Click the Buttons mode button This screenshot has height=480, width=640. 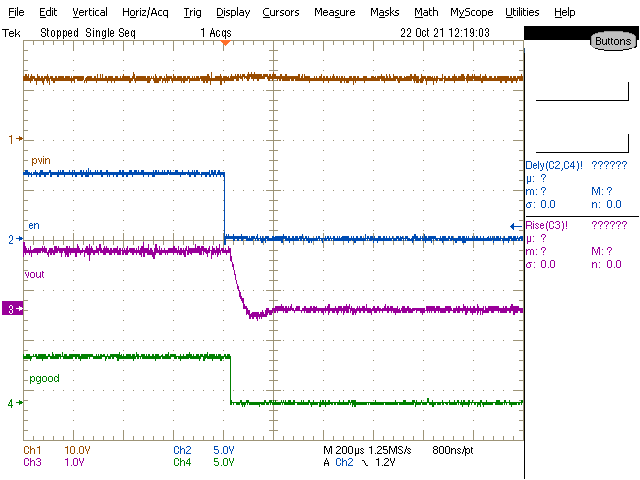click(613, 41)
